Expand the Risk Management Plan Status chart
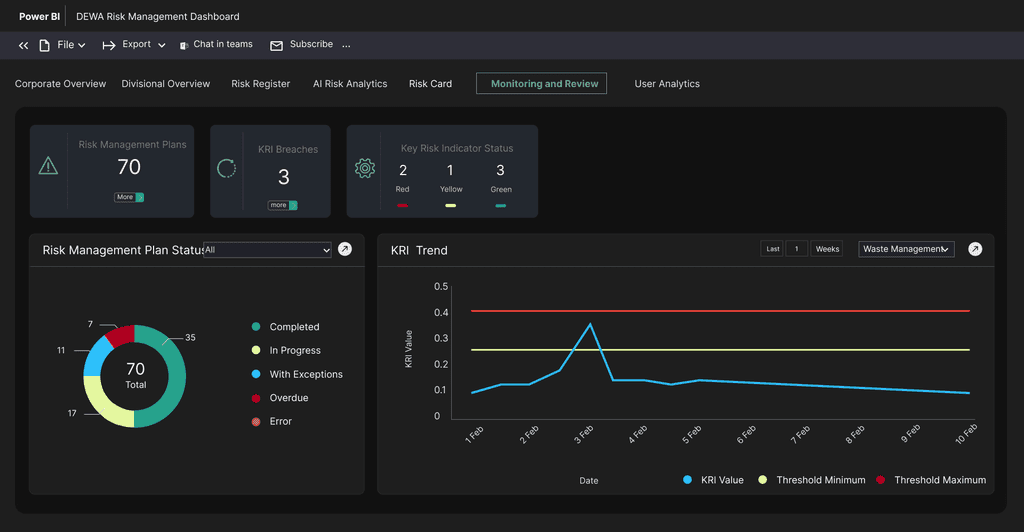Image resolution: width=1024 pixels, height=532 pixels. pos(345,249)
